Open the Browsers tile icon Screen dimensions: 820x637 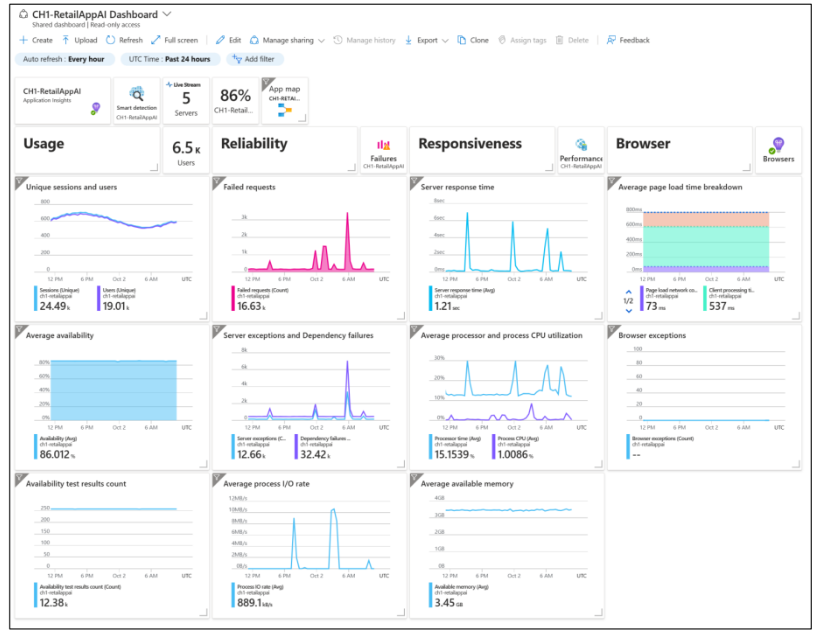[778, 145]
